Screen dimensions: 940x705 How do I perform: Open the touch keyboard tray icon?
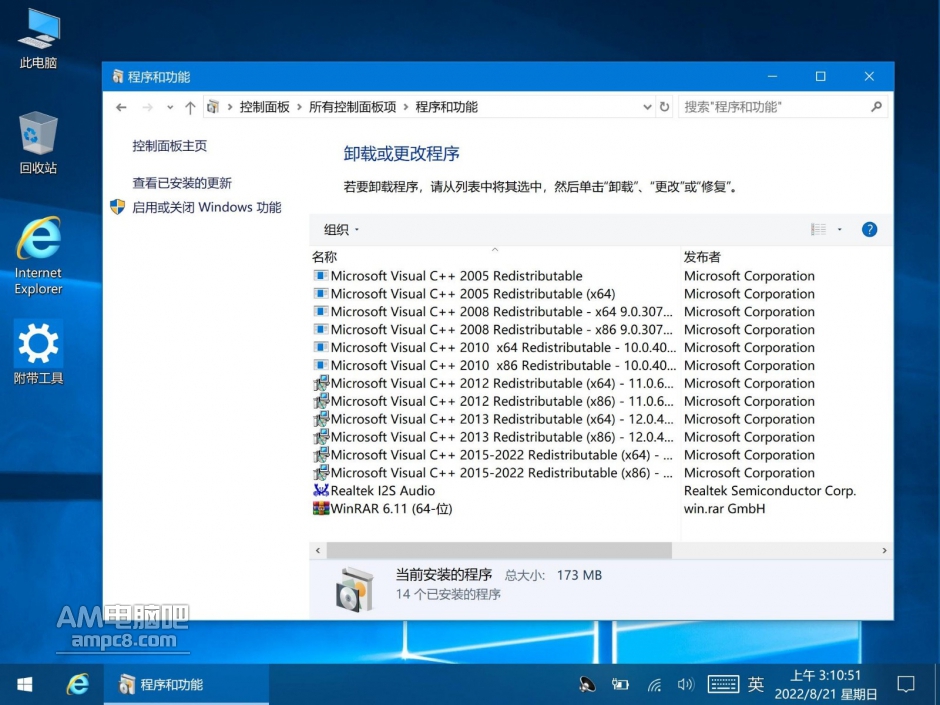(723, 684)
